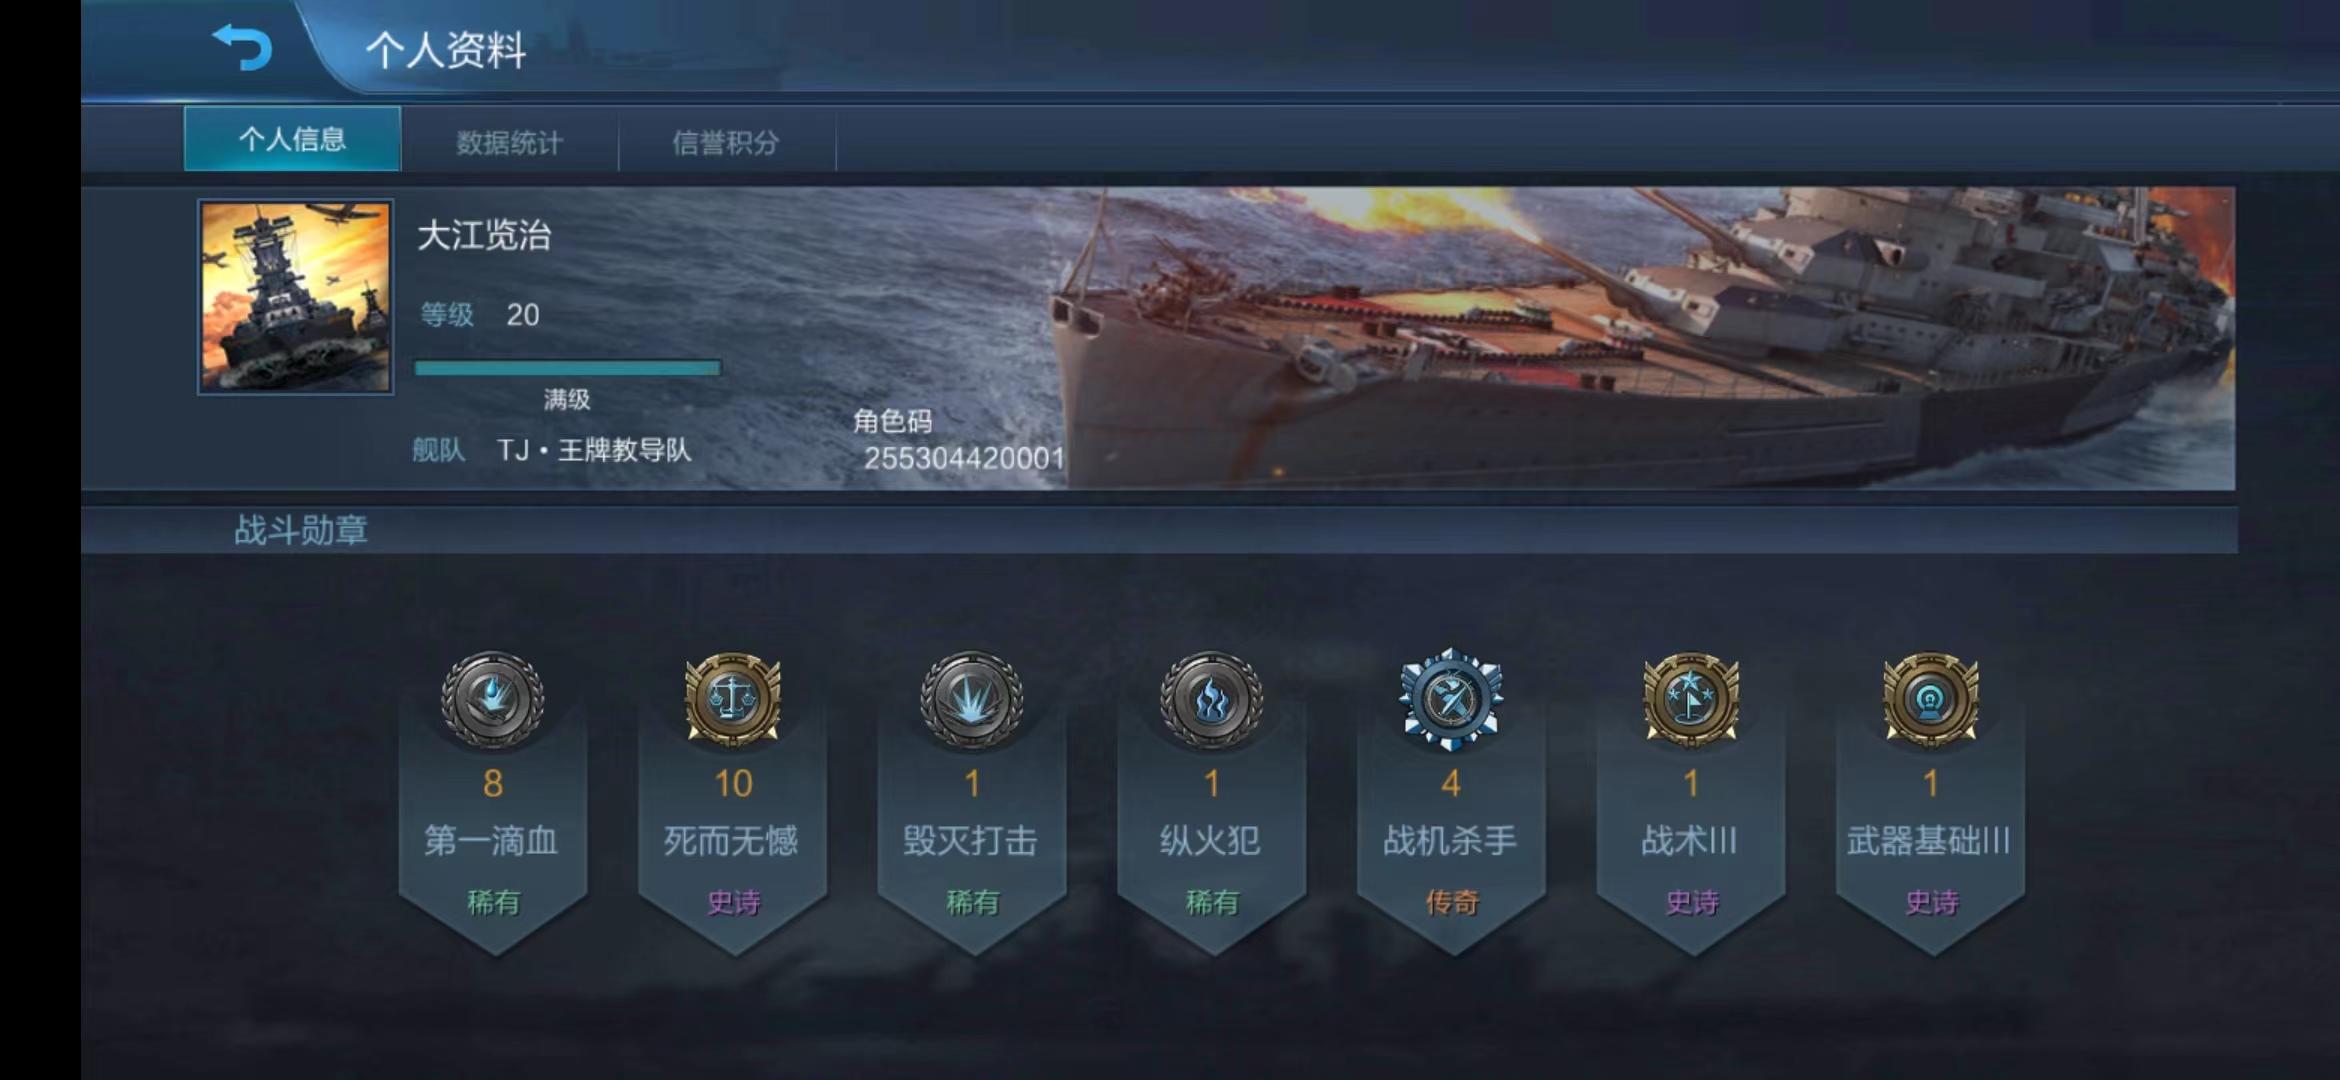The image size is (2340, 1080).
Task: Tap the 战斗勋章 section header
Action: click(x=301, y=530)
